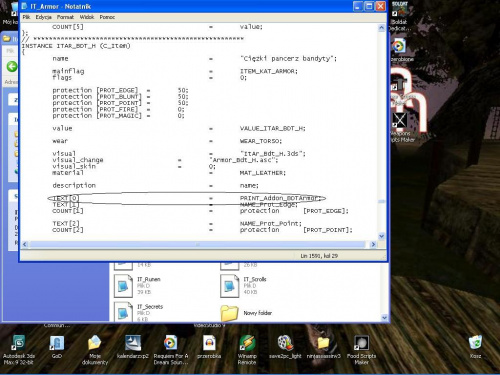Image resolution: width=500 pixels, height=375 pixels.
Task: Click the WEAR_TORSO text
Action: tap(261, 141)
